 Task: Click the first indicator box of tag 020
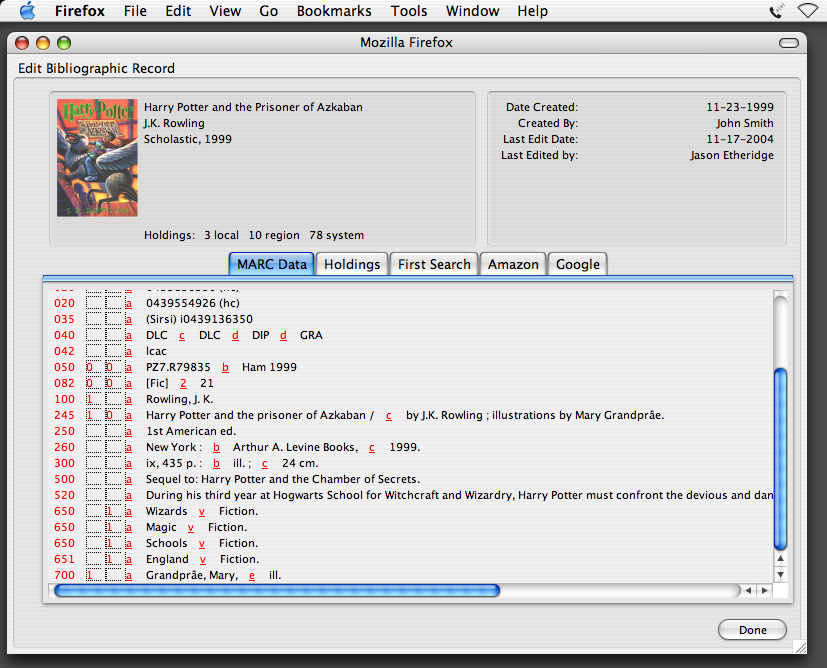click(x=93, y=303)
